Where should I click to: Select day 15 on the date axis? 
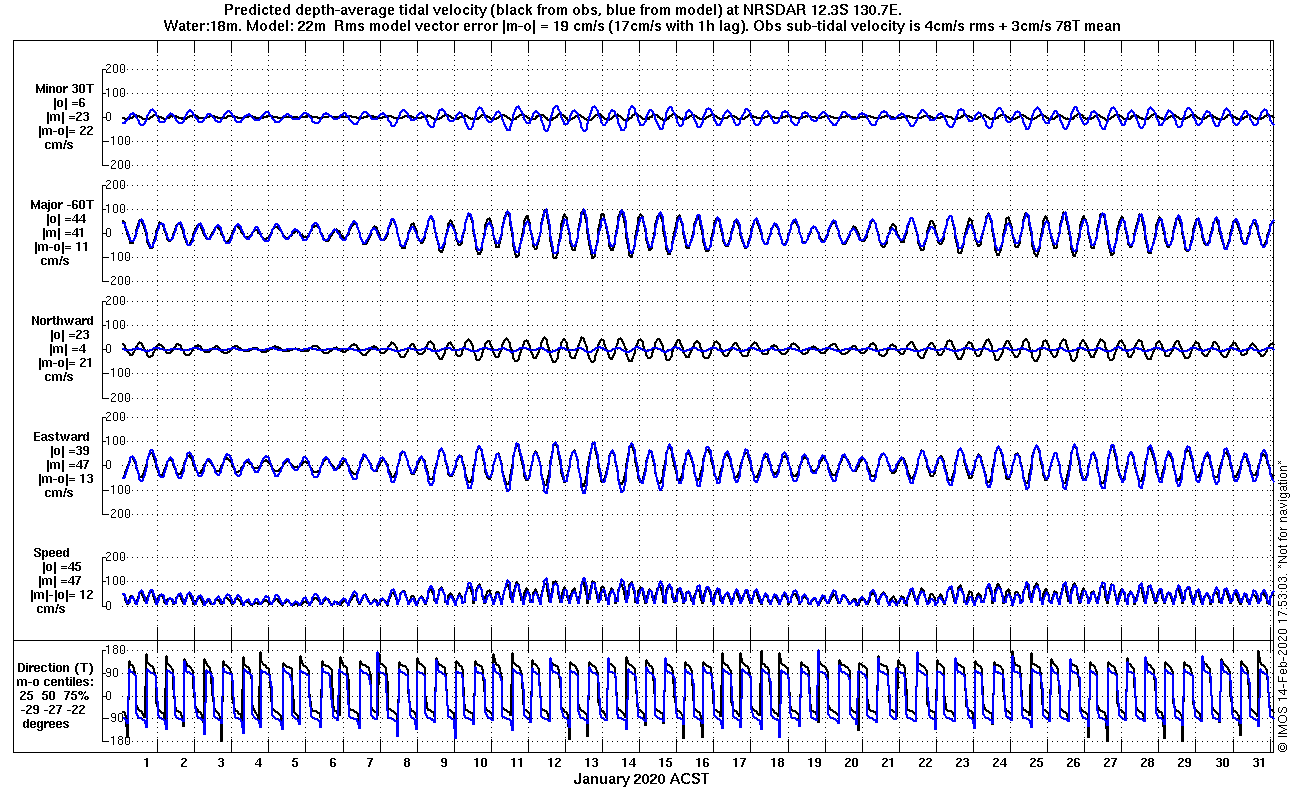coord(665,762)
